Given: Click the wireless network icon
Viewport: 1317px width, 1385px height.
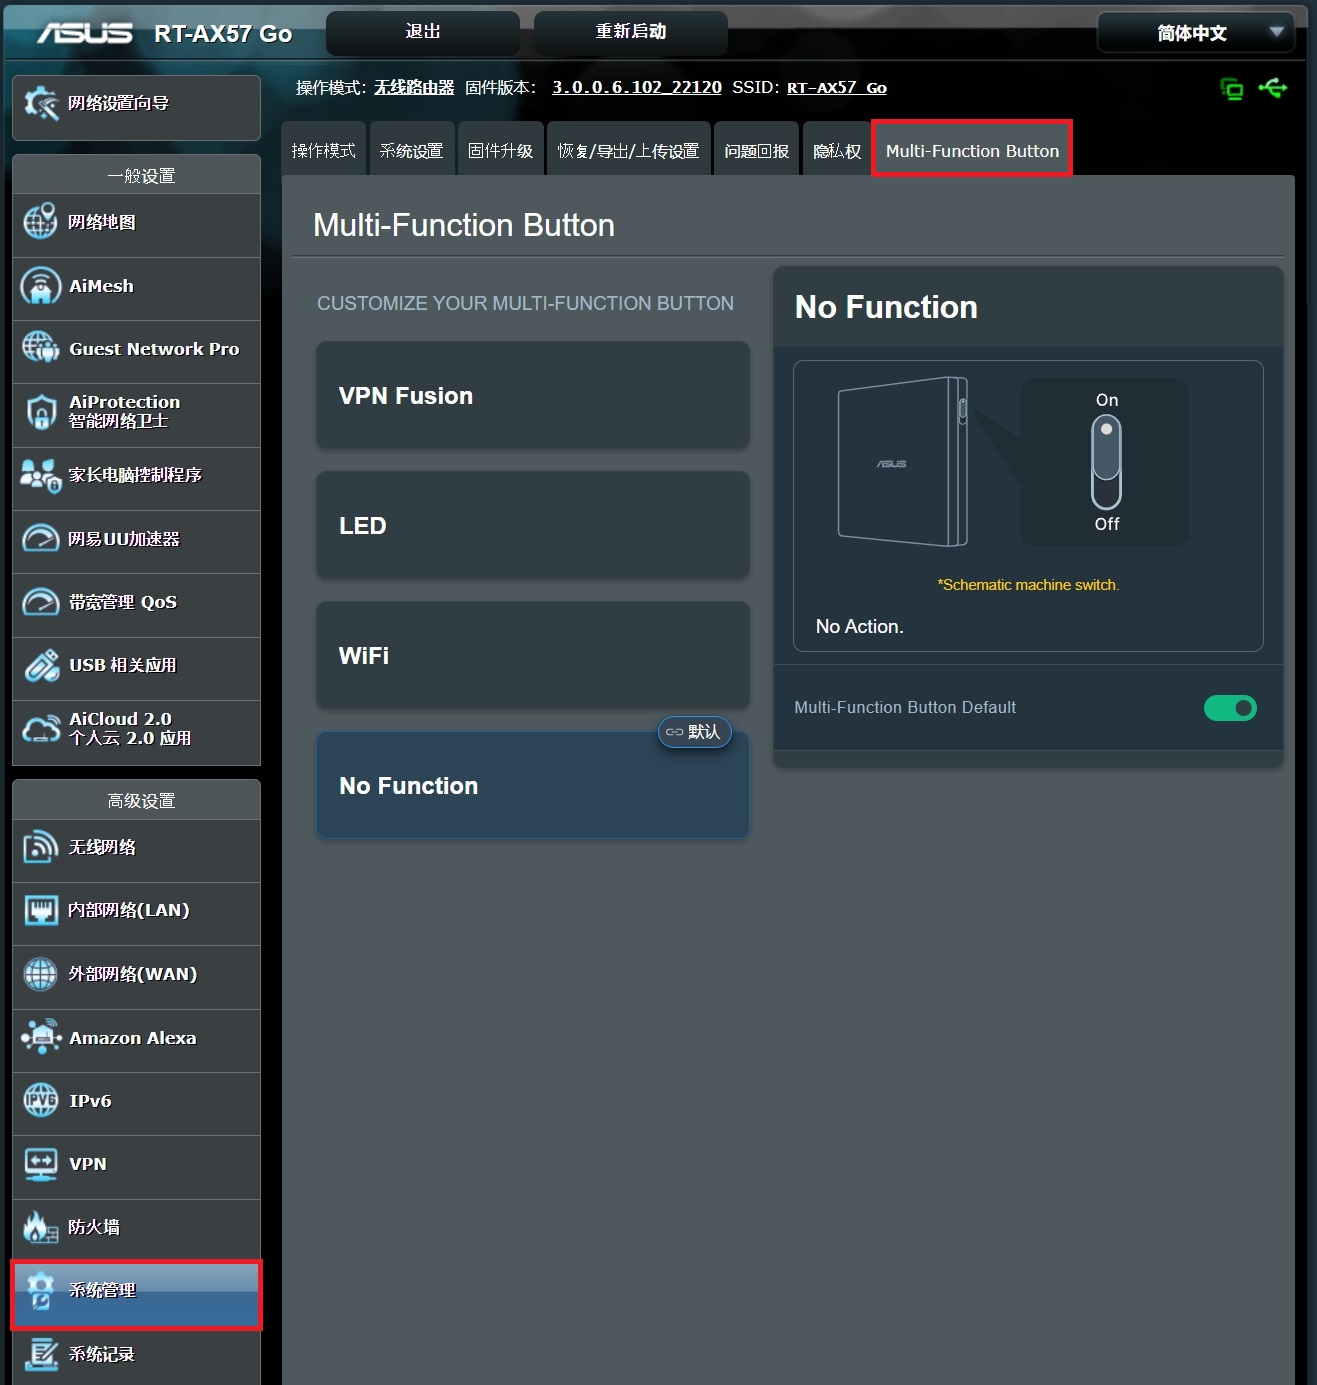Looking at the screenshot, I should click(40, 847).
